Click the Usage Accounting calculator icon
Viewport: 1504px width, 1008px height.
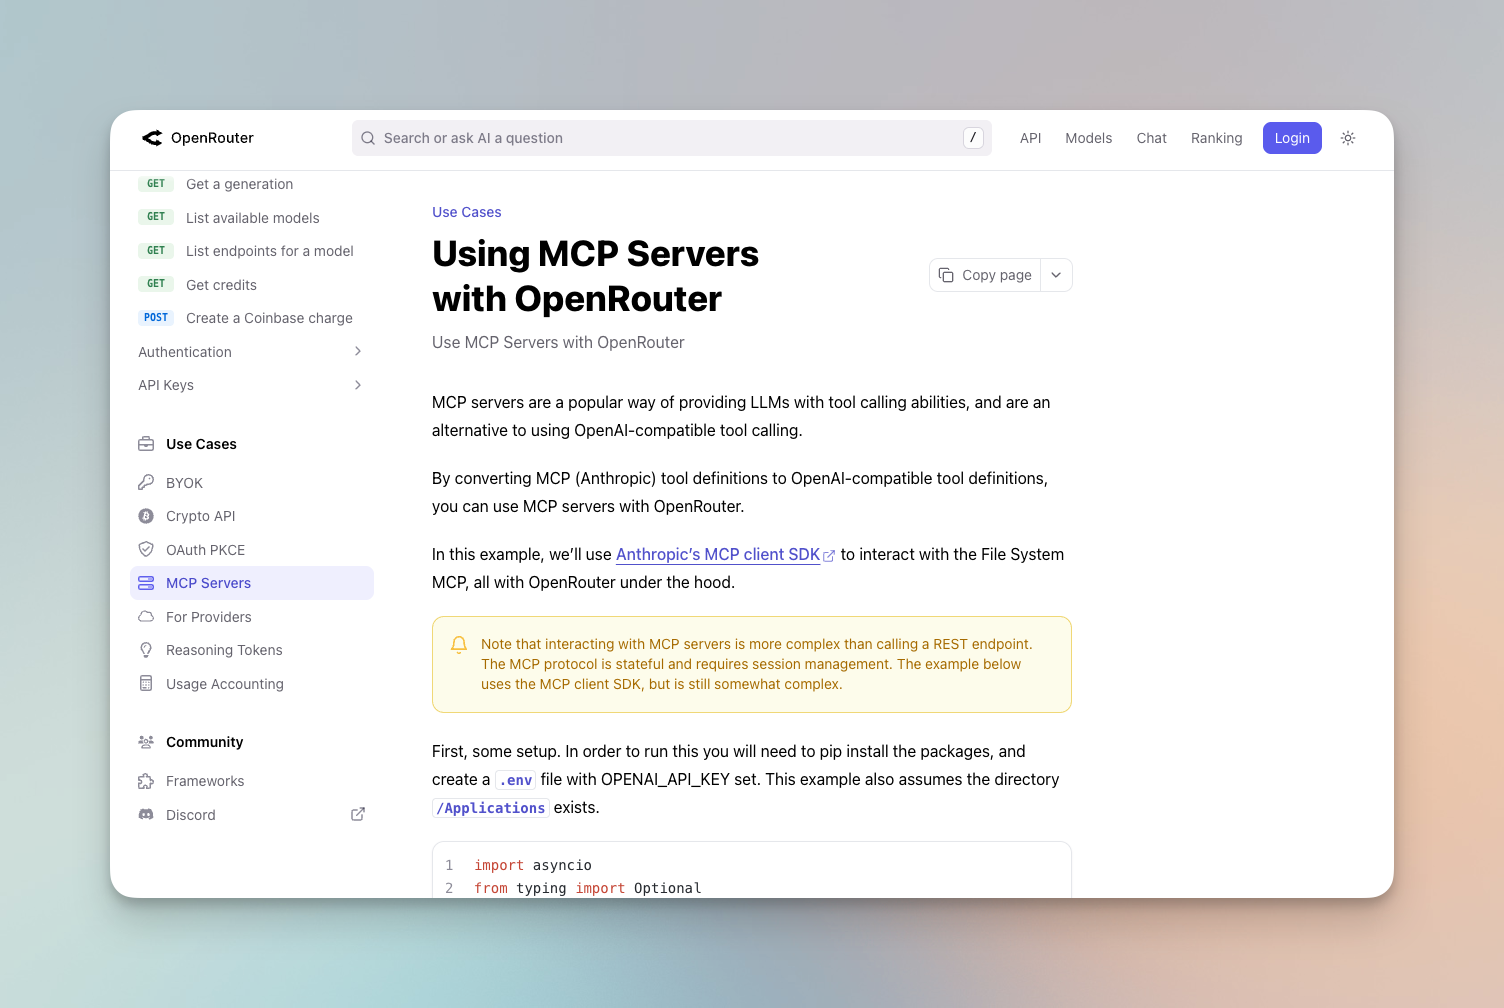click(x=146, y=684)
